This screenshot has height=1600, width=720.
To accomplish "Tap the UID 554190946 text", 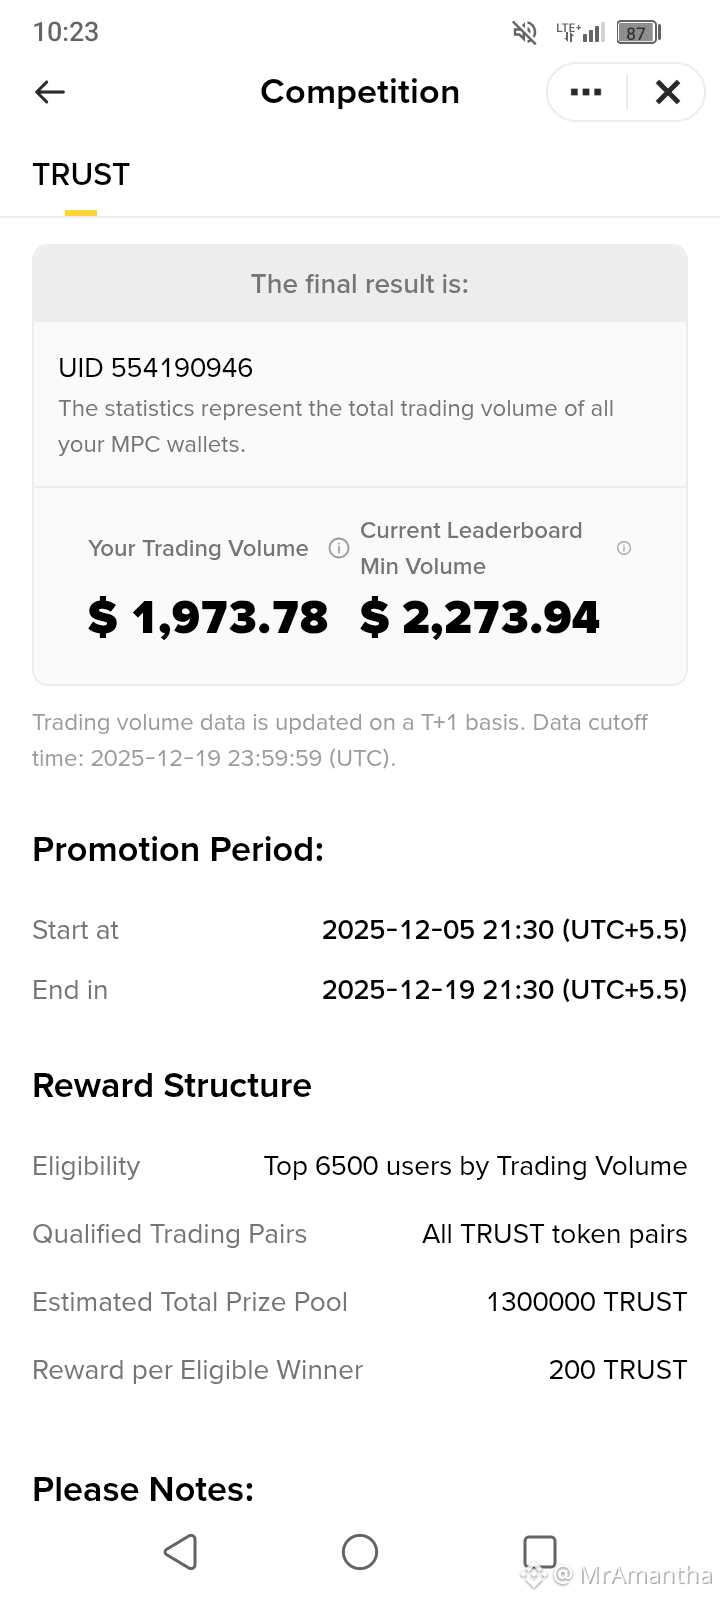I will tap(156, 368).
